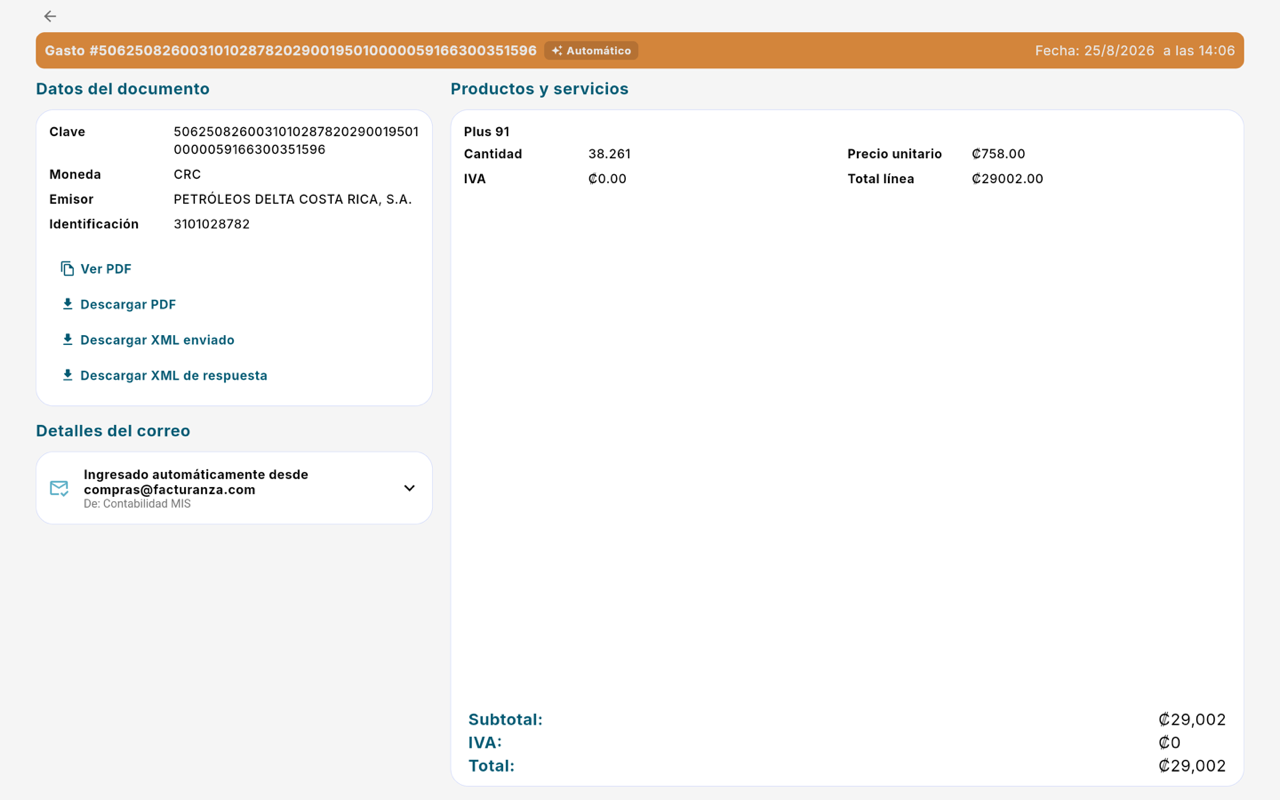Click the Ver PDF document icon
This screenshot has width=1280, height=800.
(67, 269)
